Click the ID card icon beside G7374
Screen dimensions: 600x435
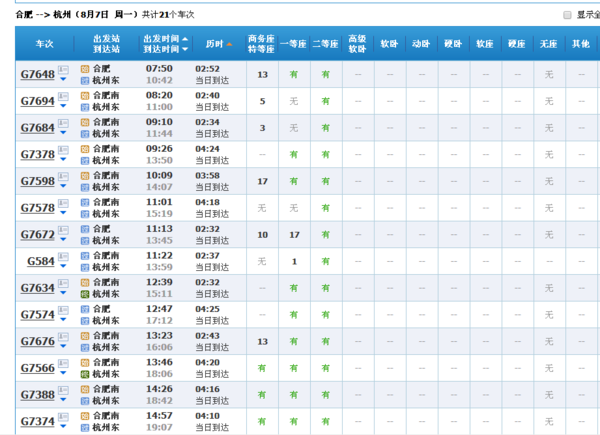click(63, 417)
